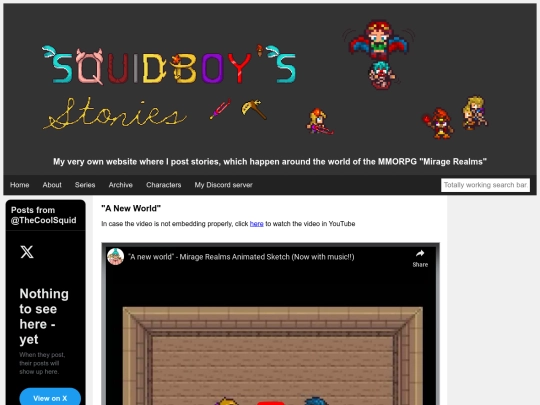Open the Home nav link

coord(19,185)
